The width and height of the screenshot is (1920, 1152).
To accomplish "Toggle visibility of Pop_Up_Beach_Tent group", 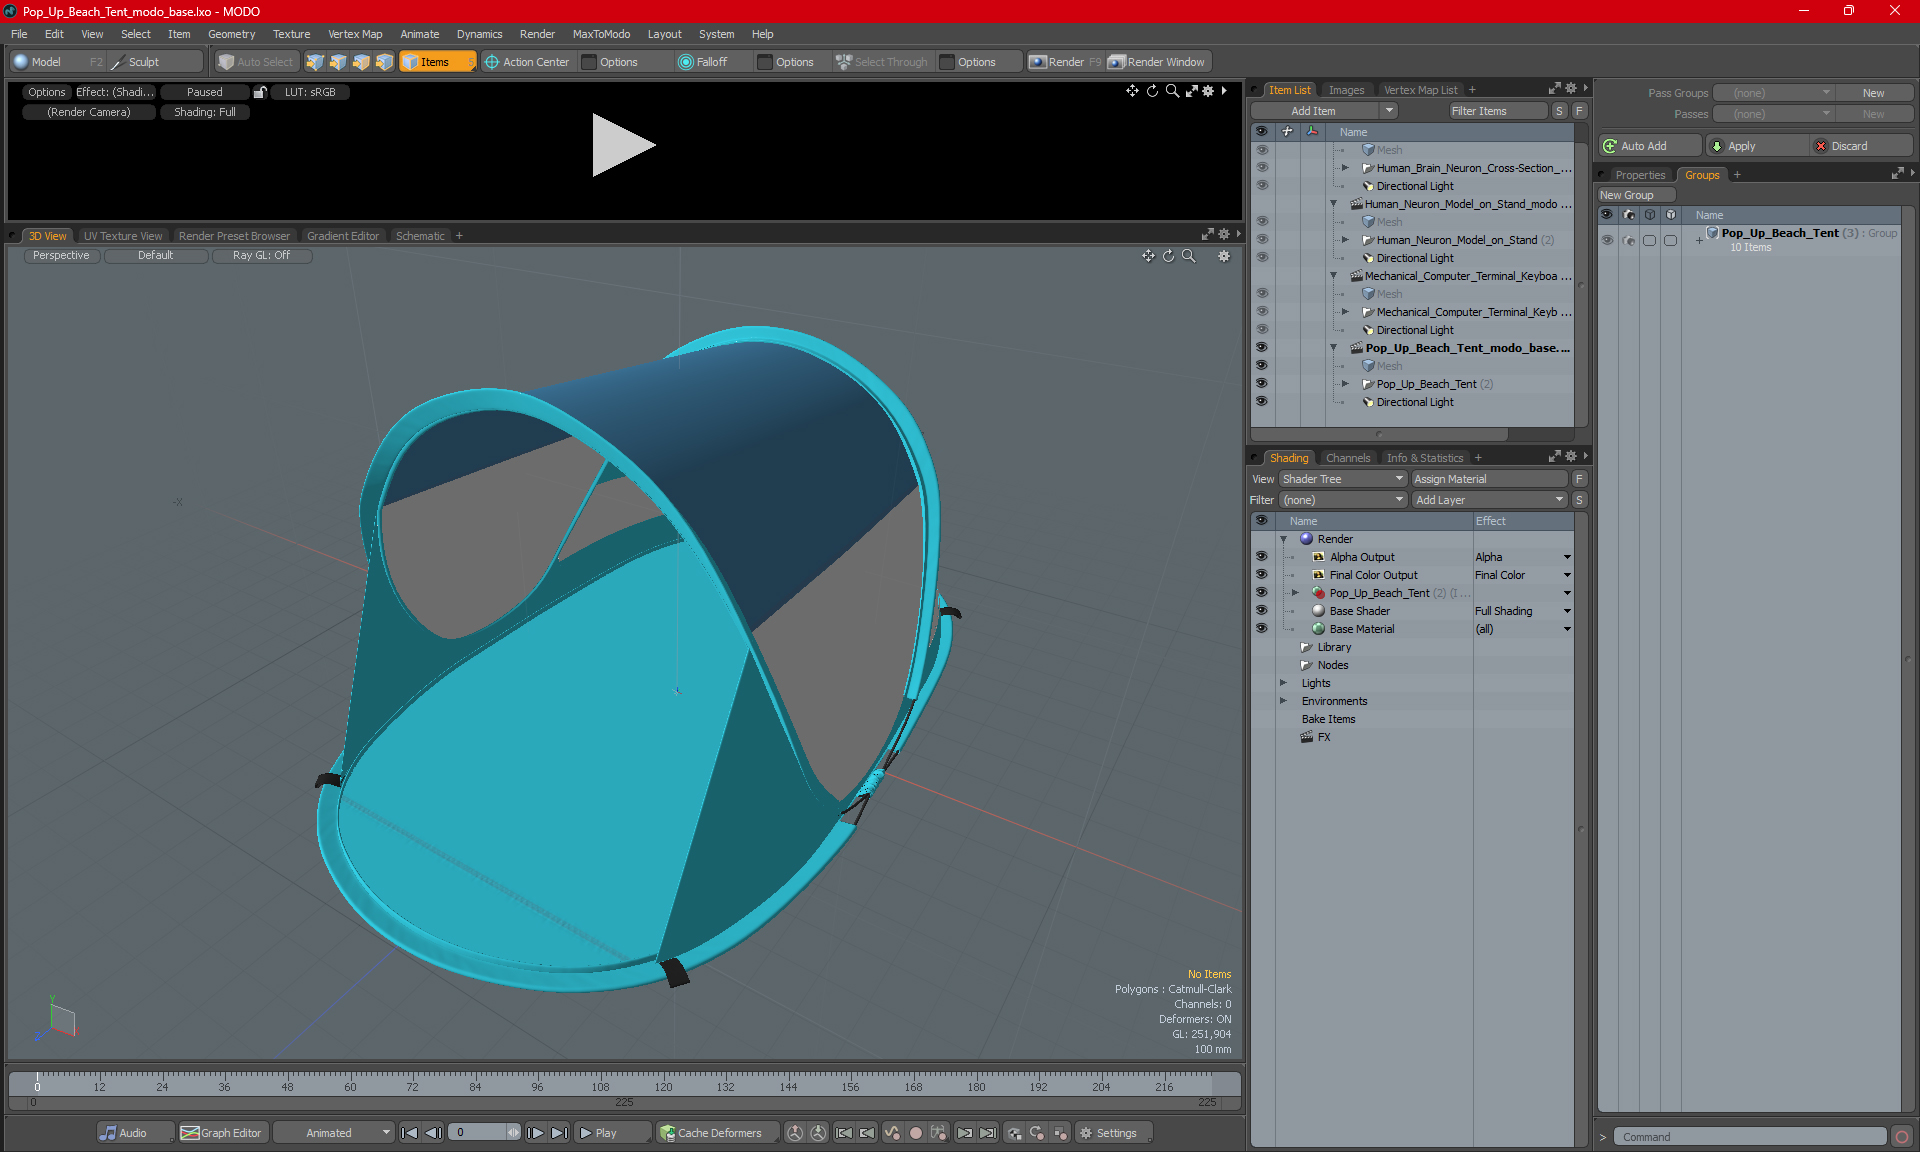I will [1607, 240].
